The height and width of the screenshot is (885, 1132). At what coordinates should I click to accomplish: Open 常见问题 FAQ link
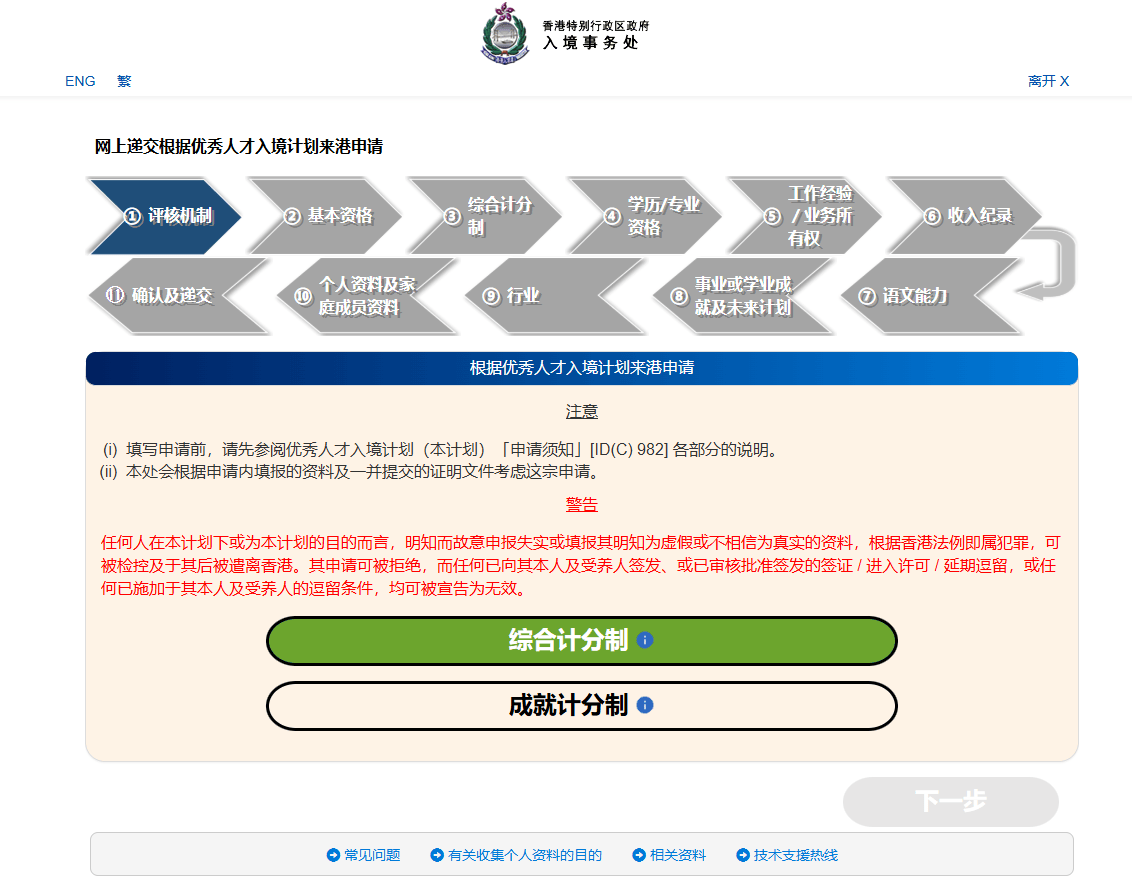click(x=372, y=855)
